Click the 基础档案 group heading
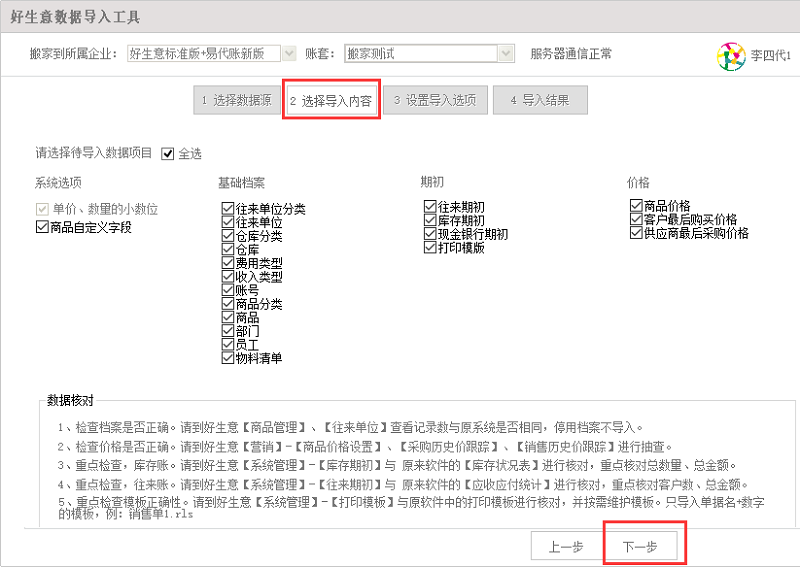 pos(241,182)
